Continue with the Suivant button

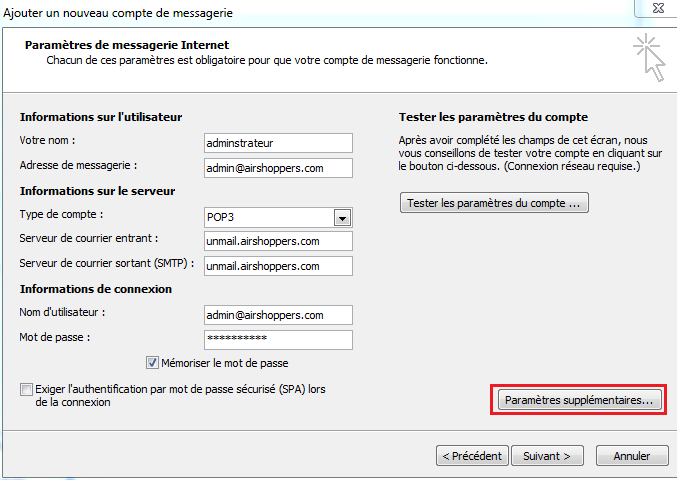547,456
